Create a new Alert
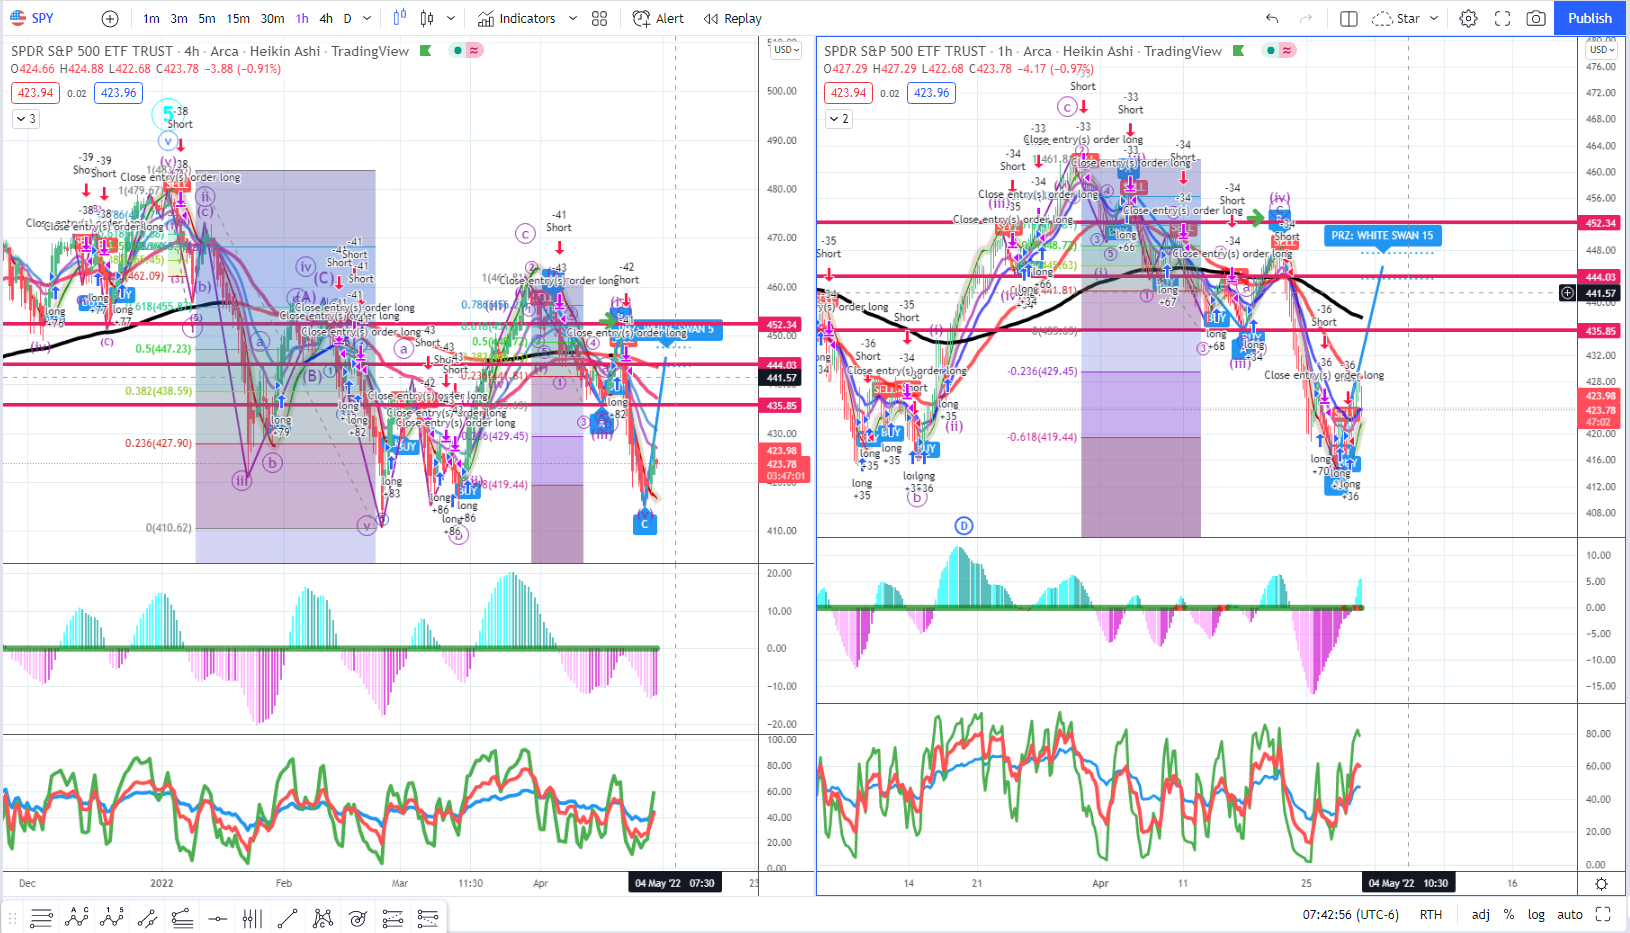This screenshot has width=1630, height=933. click(x=658, y=18)
